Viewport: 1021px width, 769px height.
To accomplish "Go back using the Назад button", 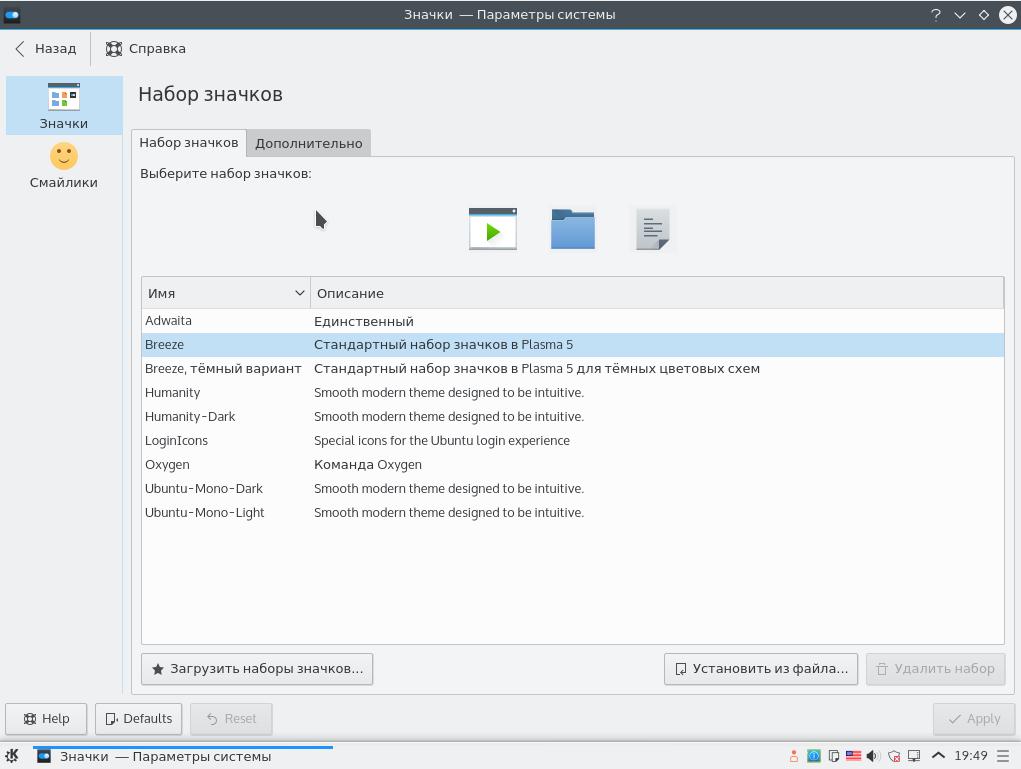I will 46,48.
